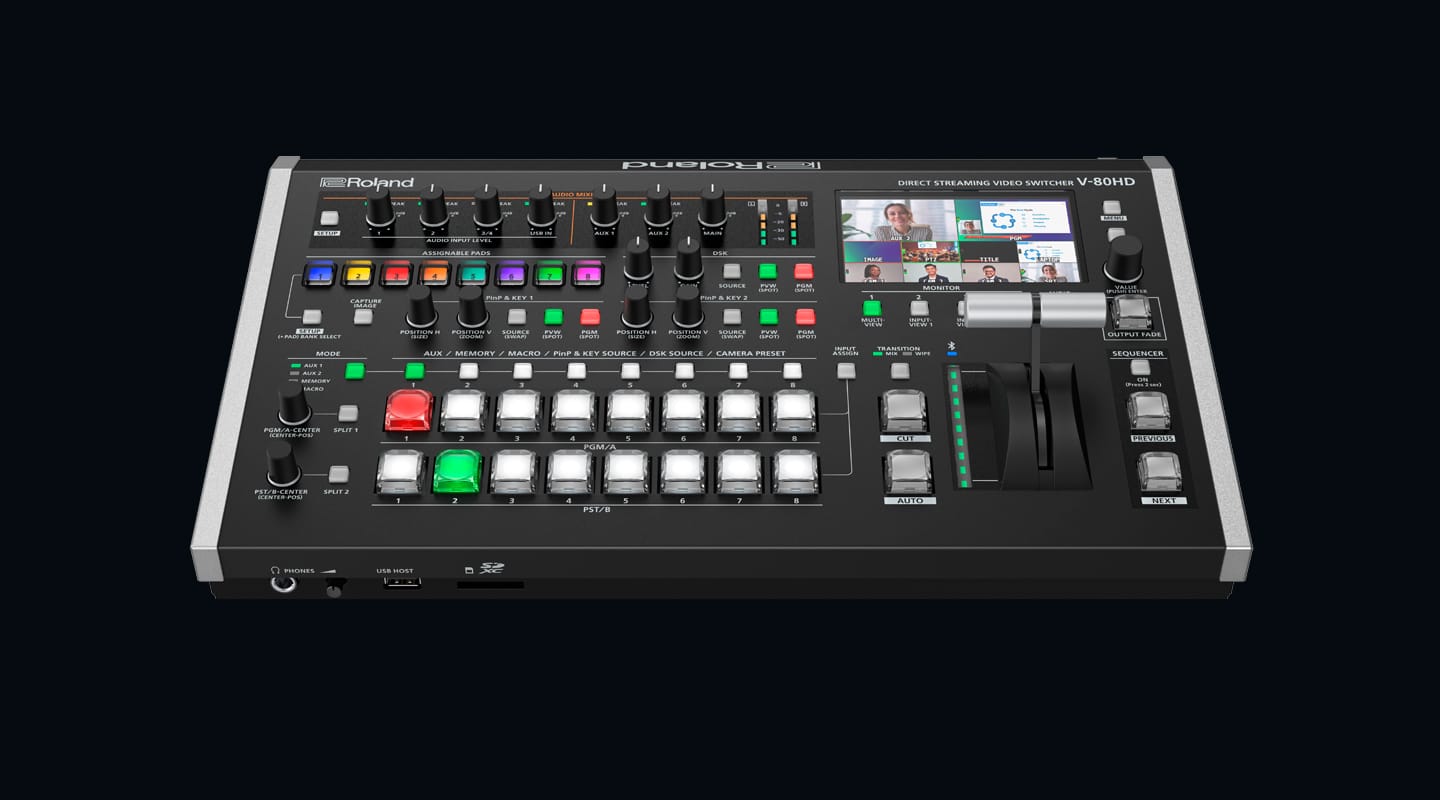Viewport: 1440px width, 800px height.
Task: Turn on the SEQUENCER ON button
Action: click(x=1140, y=368)
